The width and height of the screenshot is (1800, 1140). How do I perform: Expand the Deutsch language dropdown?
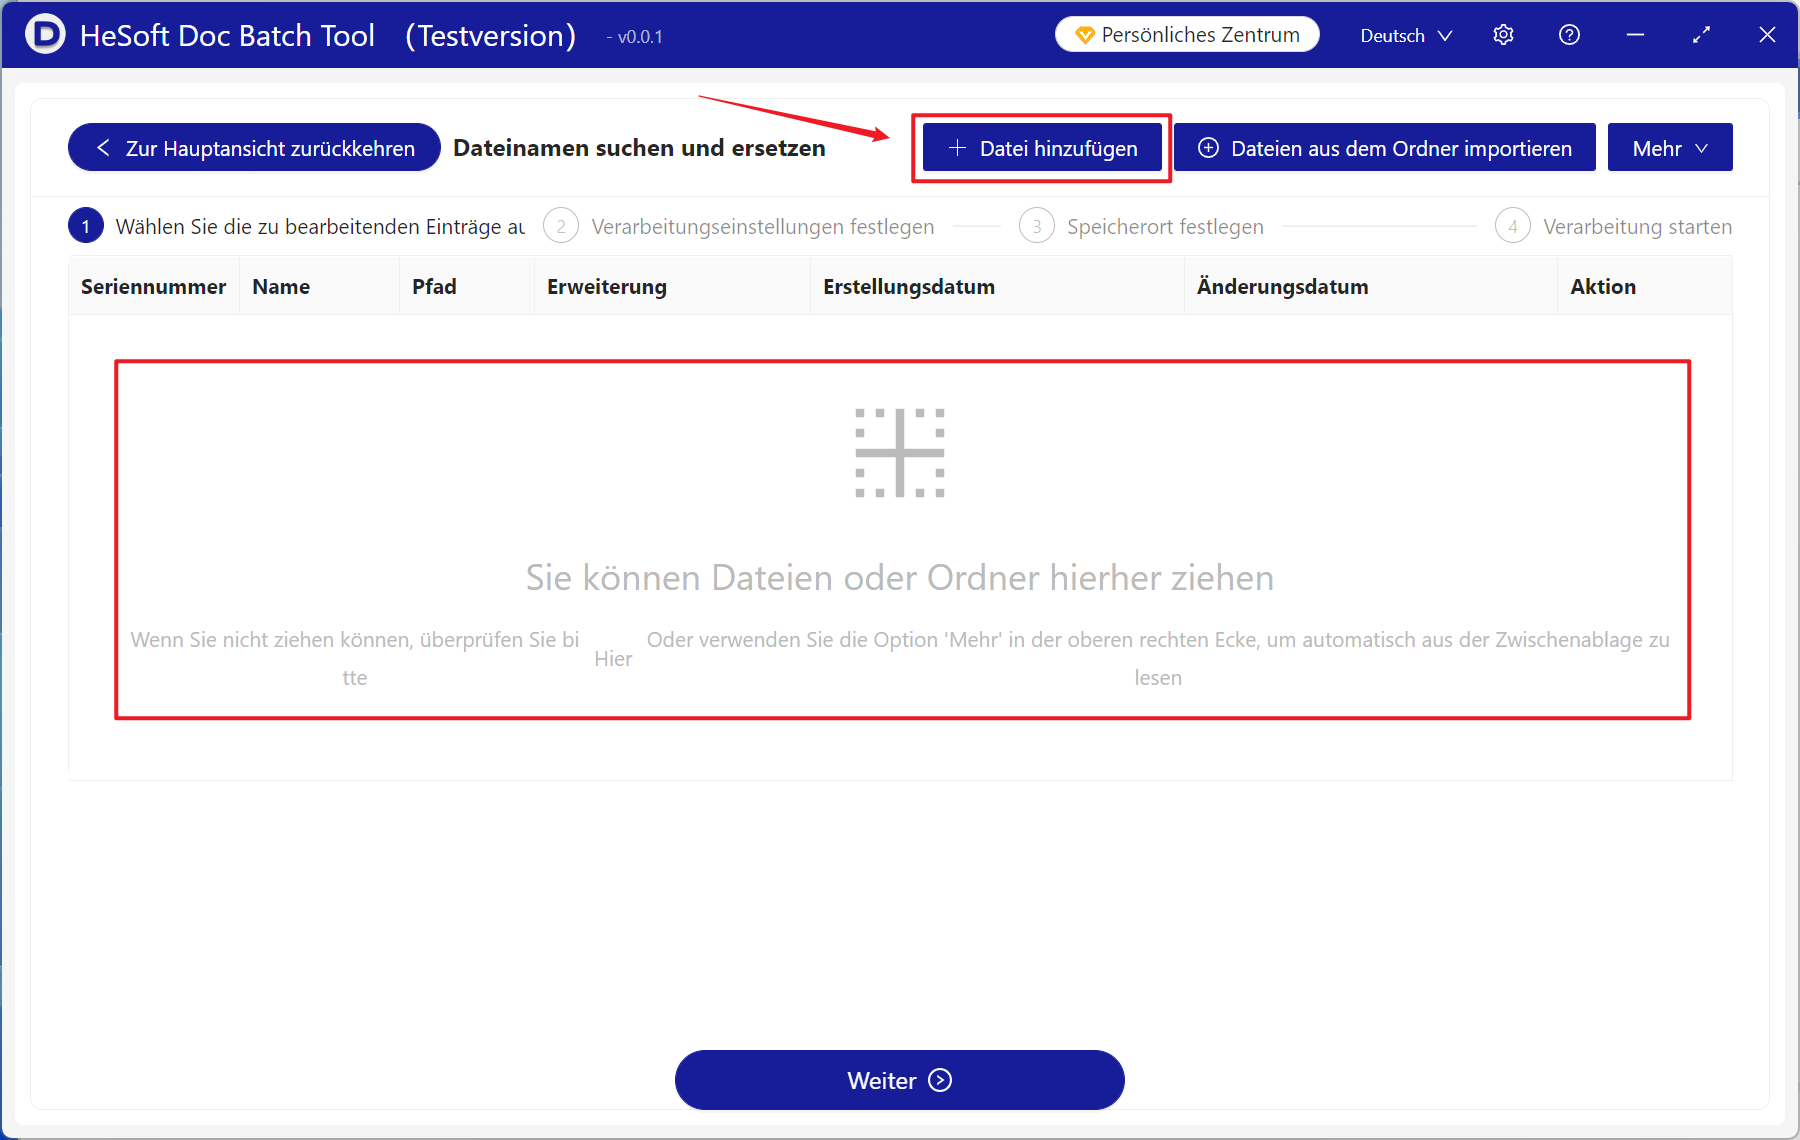[x=1406, y=36]
